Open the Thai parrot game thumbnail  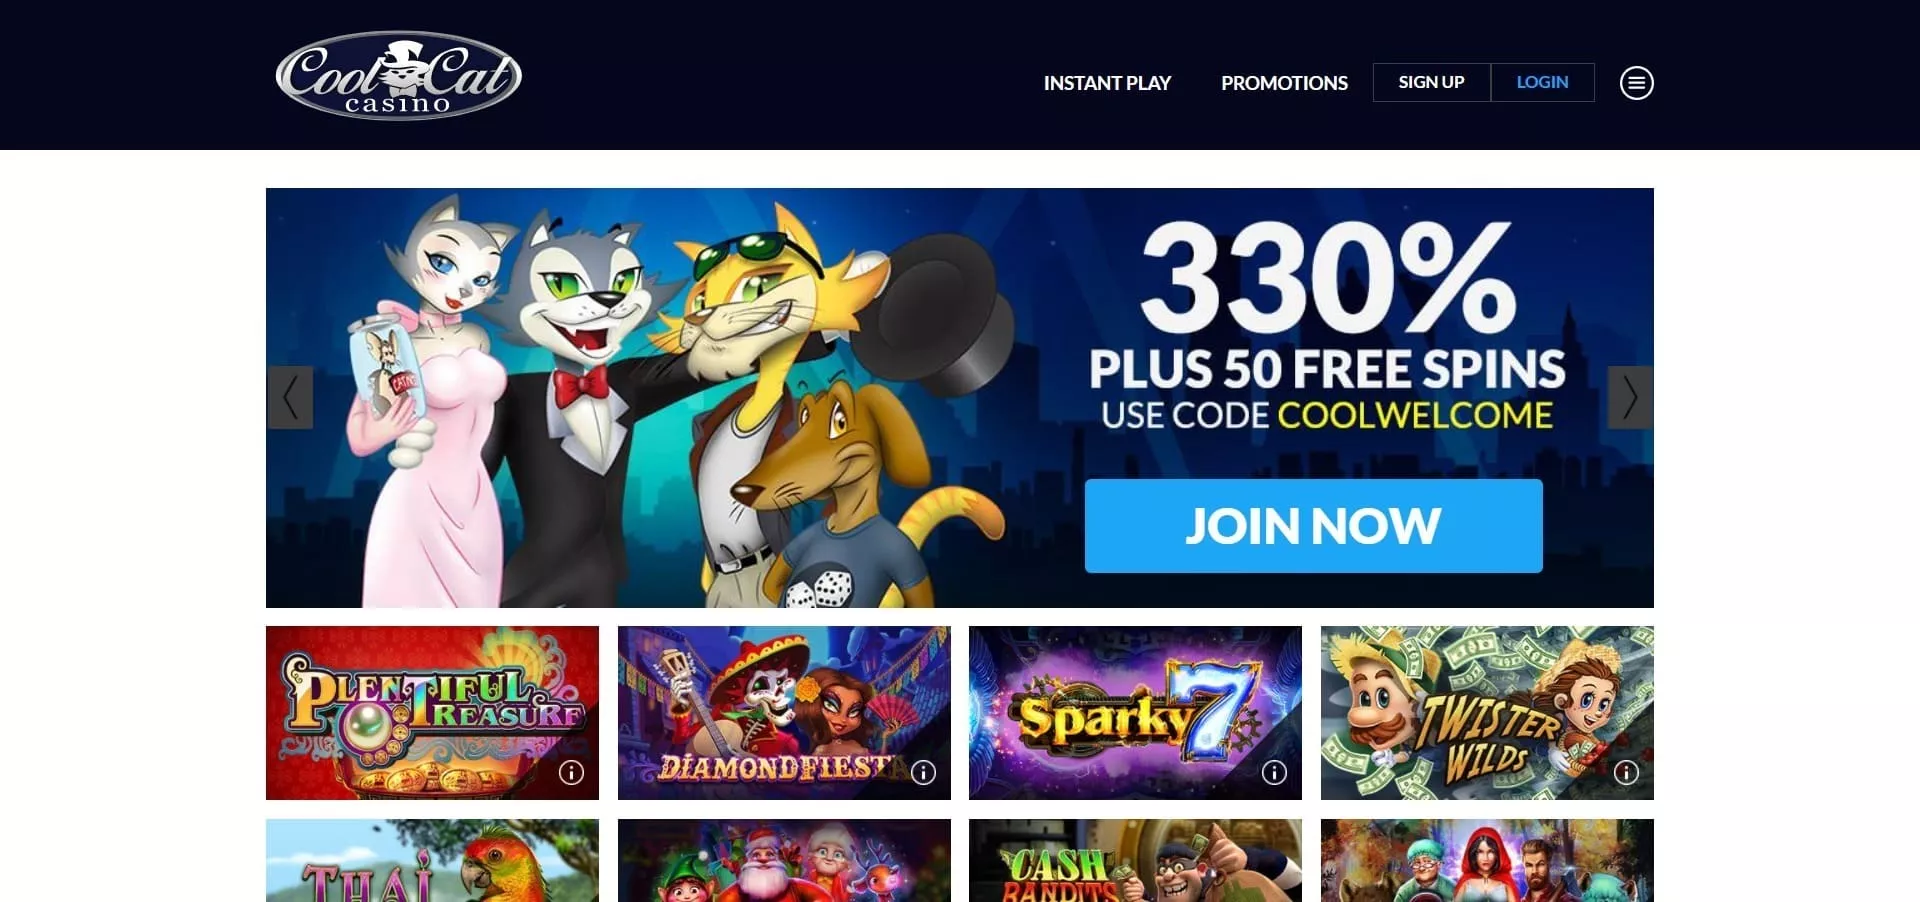click(x=432, y=861)
